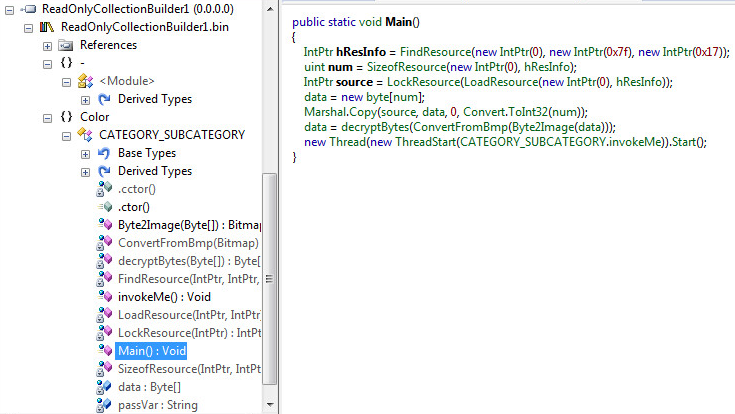Select the ReadOnlyCollectionBuilder1 (0.0.0.0) tree item

(x=137, y=9)
